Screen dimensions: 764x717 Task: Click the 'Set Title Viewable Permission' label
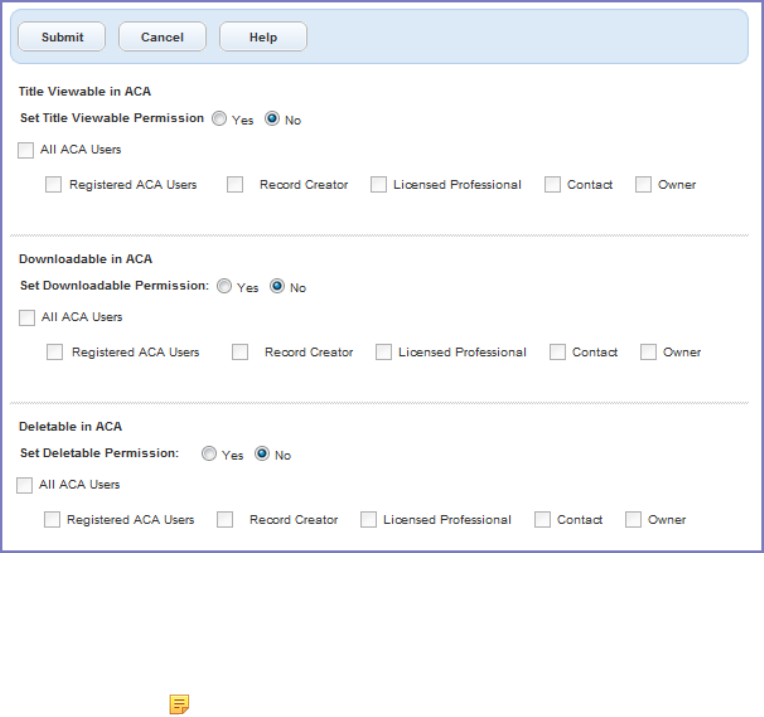112,118
